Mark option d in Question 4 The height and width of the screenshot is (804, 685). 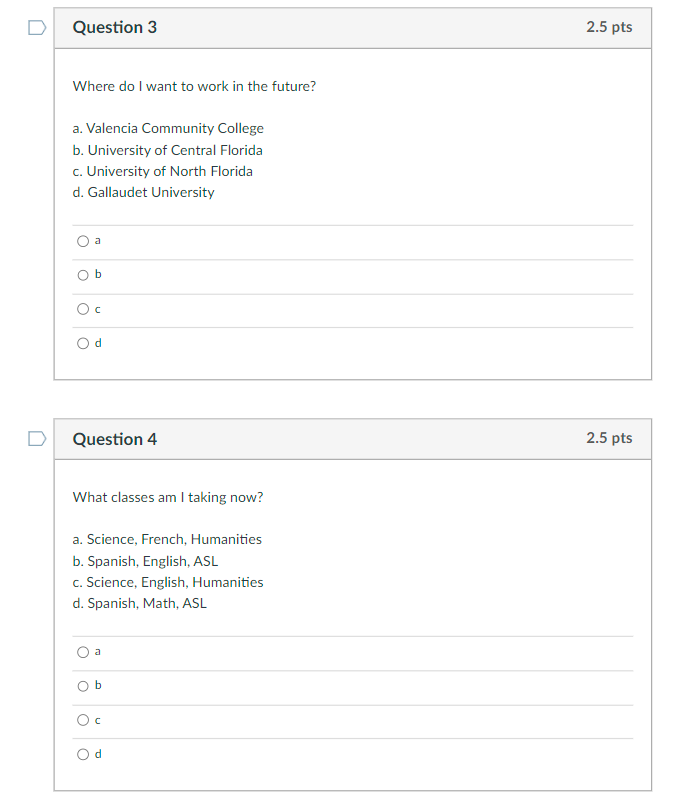[82, 754]
